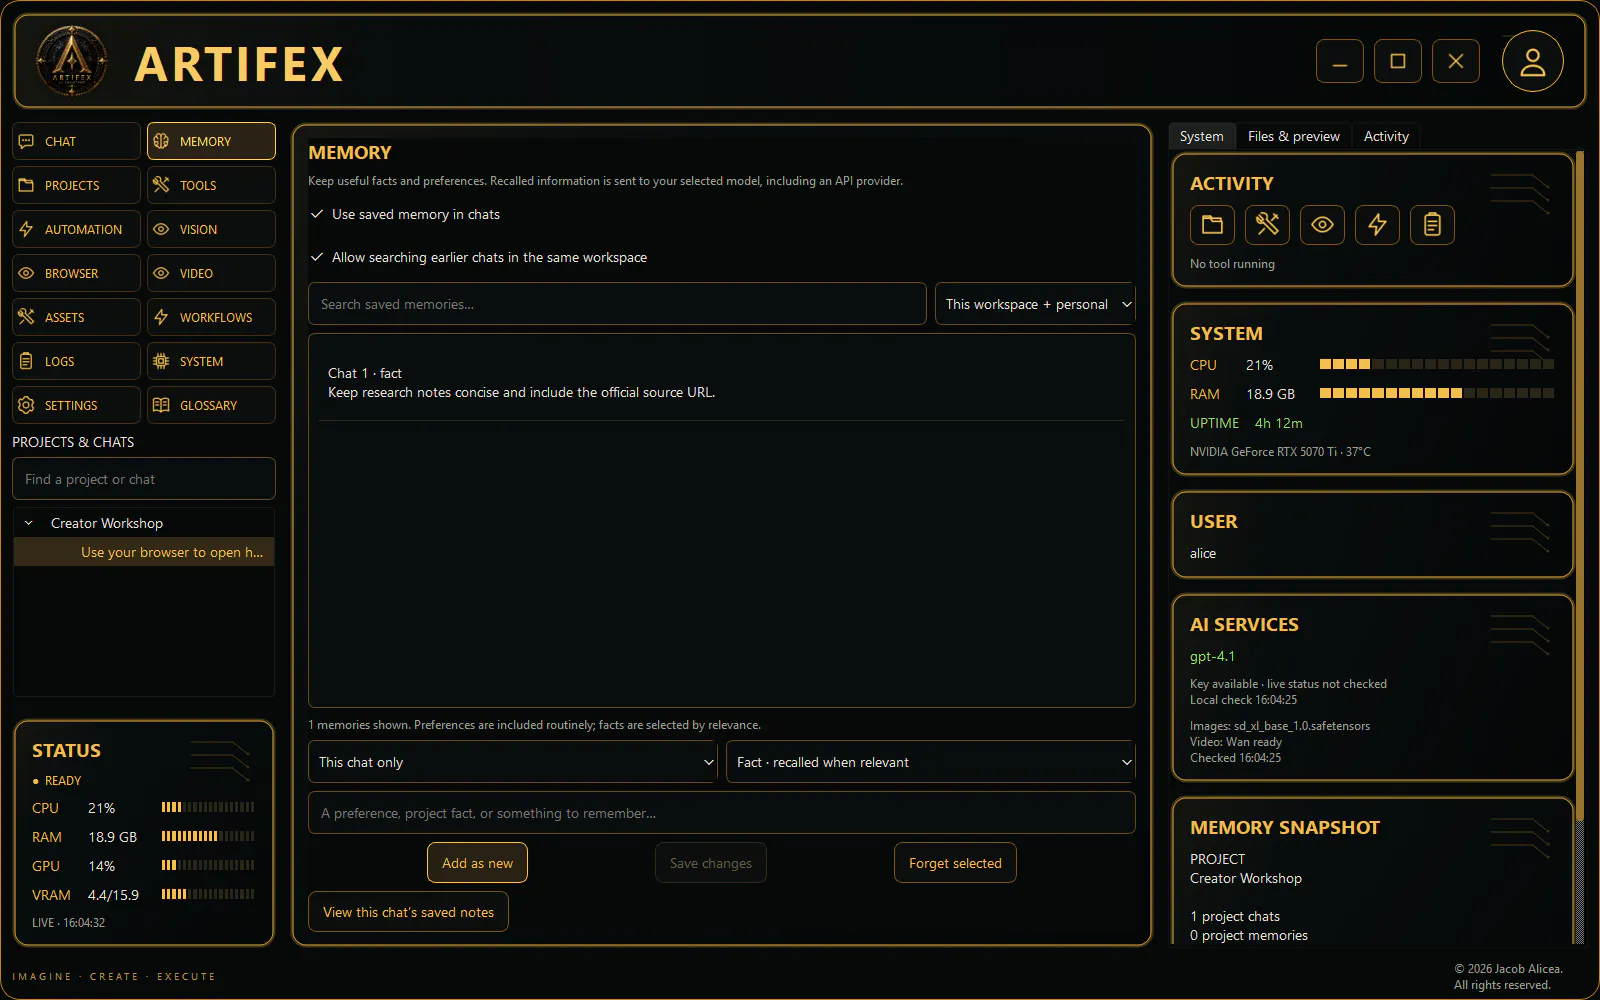Click the eye icon in Activity panel
The height and width of the screenshot is (1000, 1600).
pyautogui.click(x=1322, y=225)
